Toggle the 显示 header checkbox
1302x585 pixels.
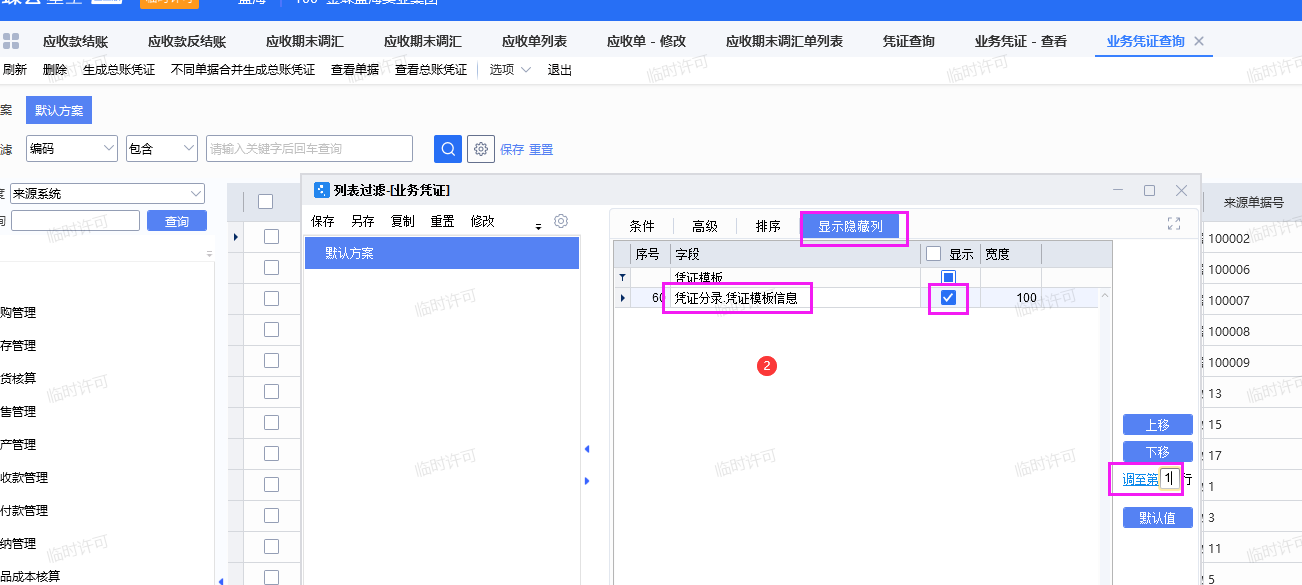[x=933, y=254]
